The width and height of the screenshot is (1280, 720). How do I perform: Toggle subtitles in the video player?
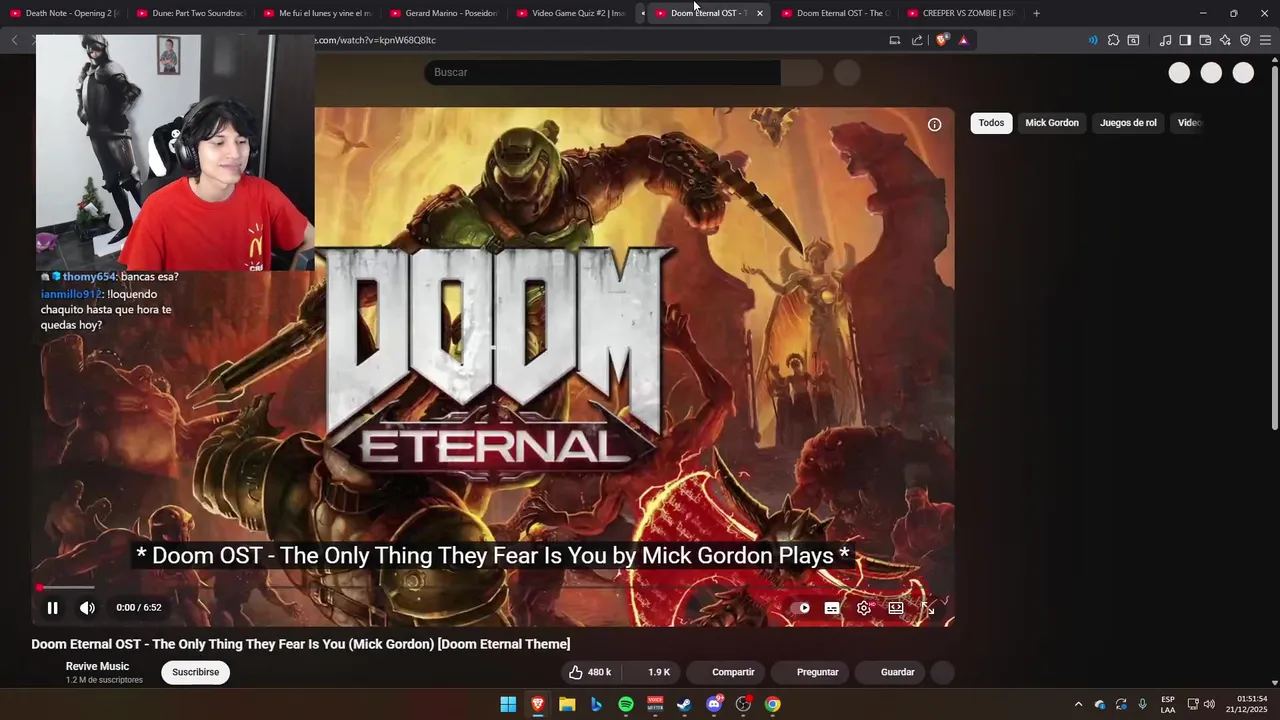coord(831,607)
